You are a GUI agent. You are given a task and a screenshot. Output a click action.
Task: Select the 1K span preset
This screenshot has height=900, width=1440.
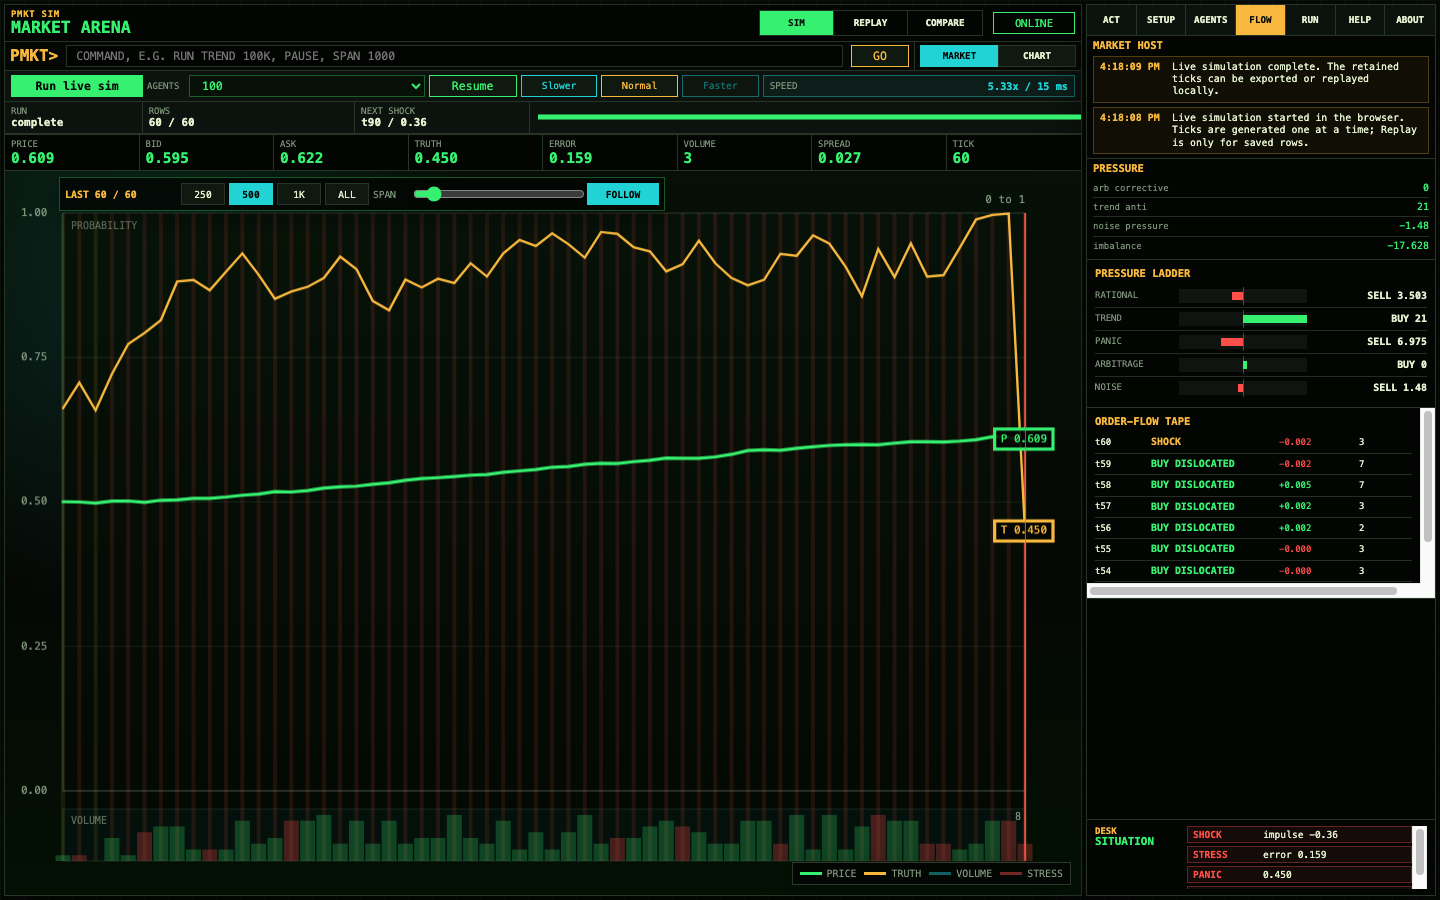pos(299,194)
